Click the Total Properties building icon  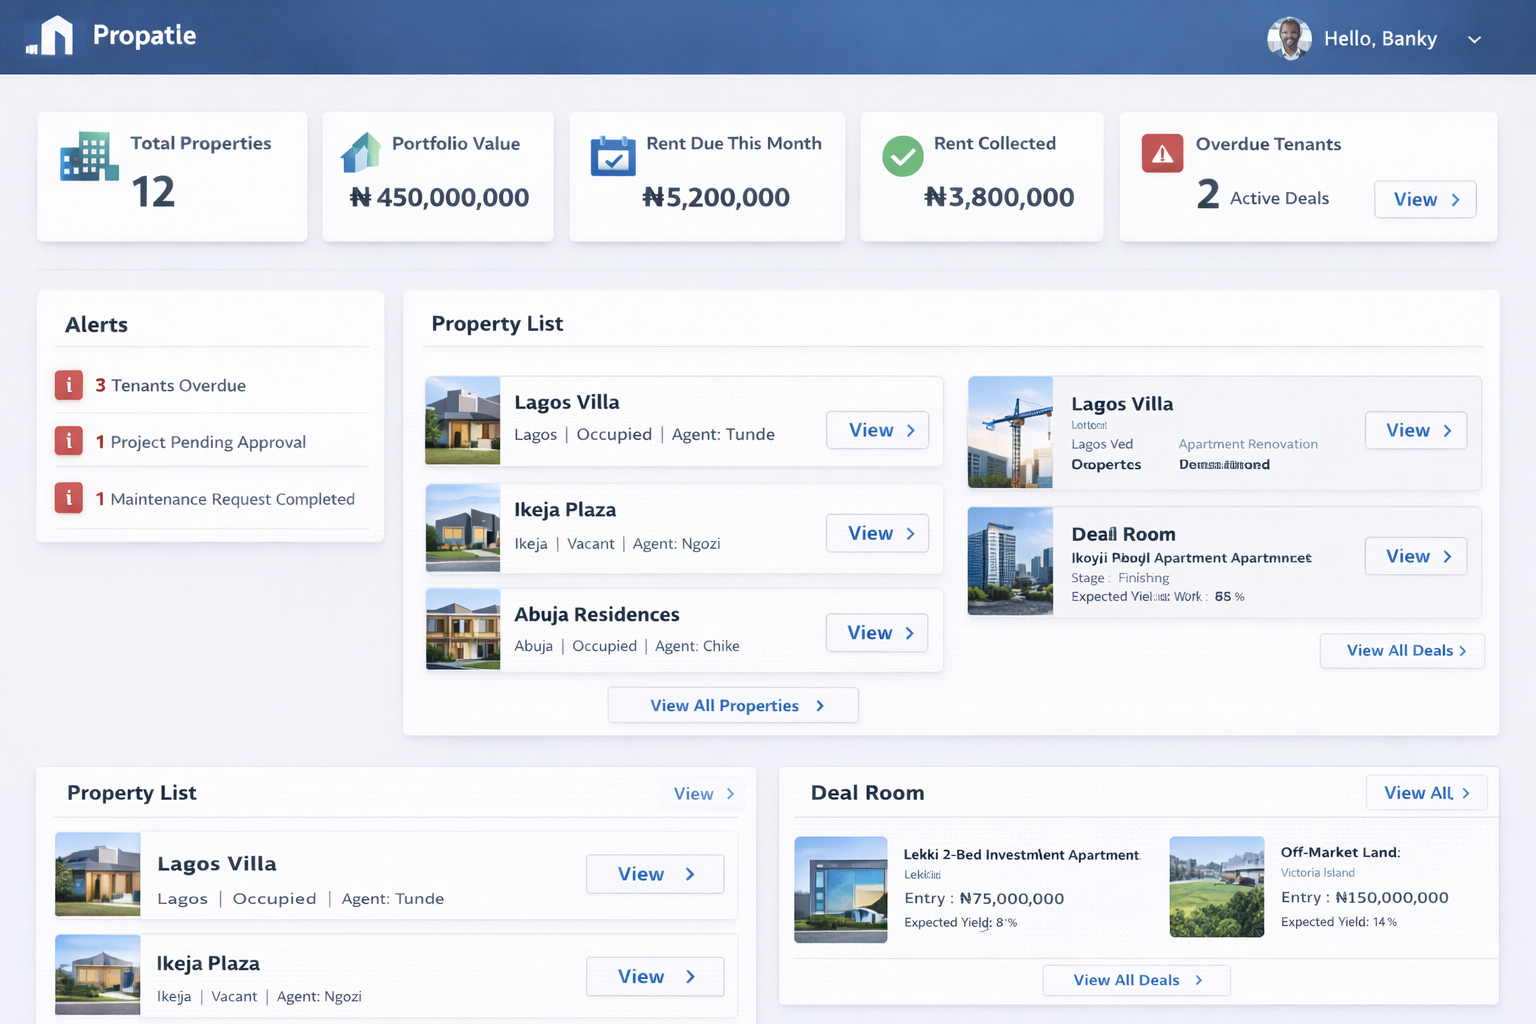point(88,157)
